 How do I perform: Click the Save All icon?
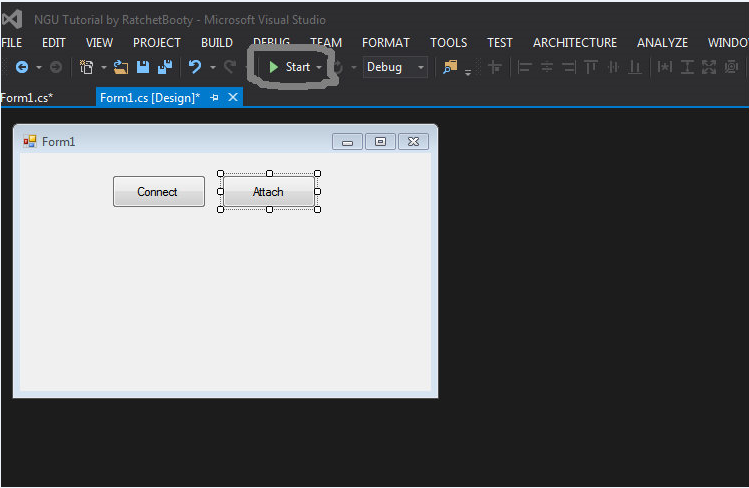click(165, 67)
